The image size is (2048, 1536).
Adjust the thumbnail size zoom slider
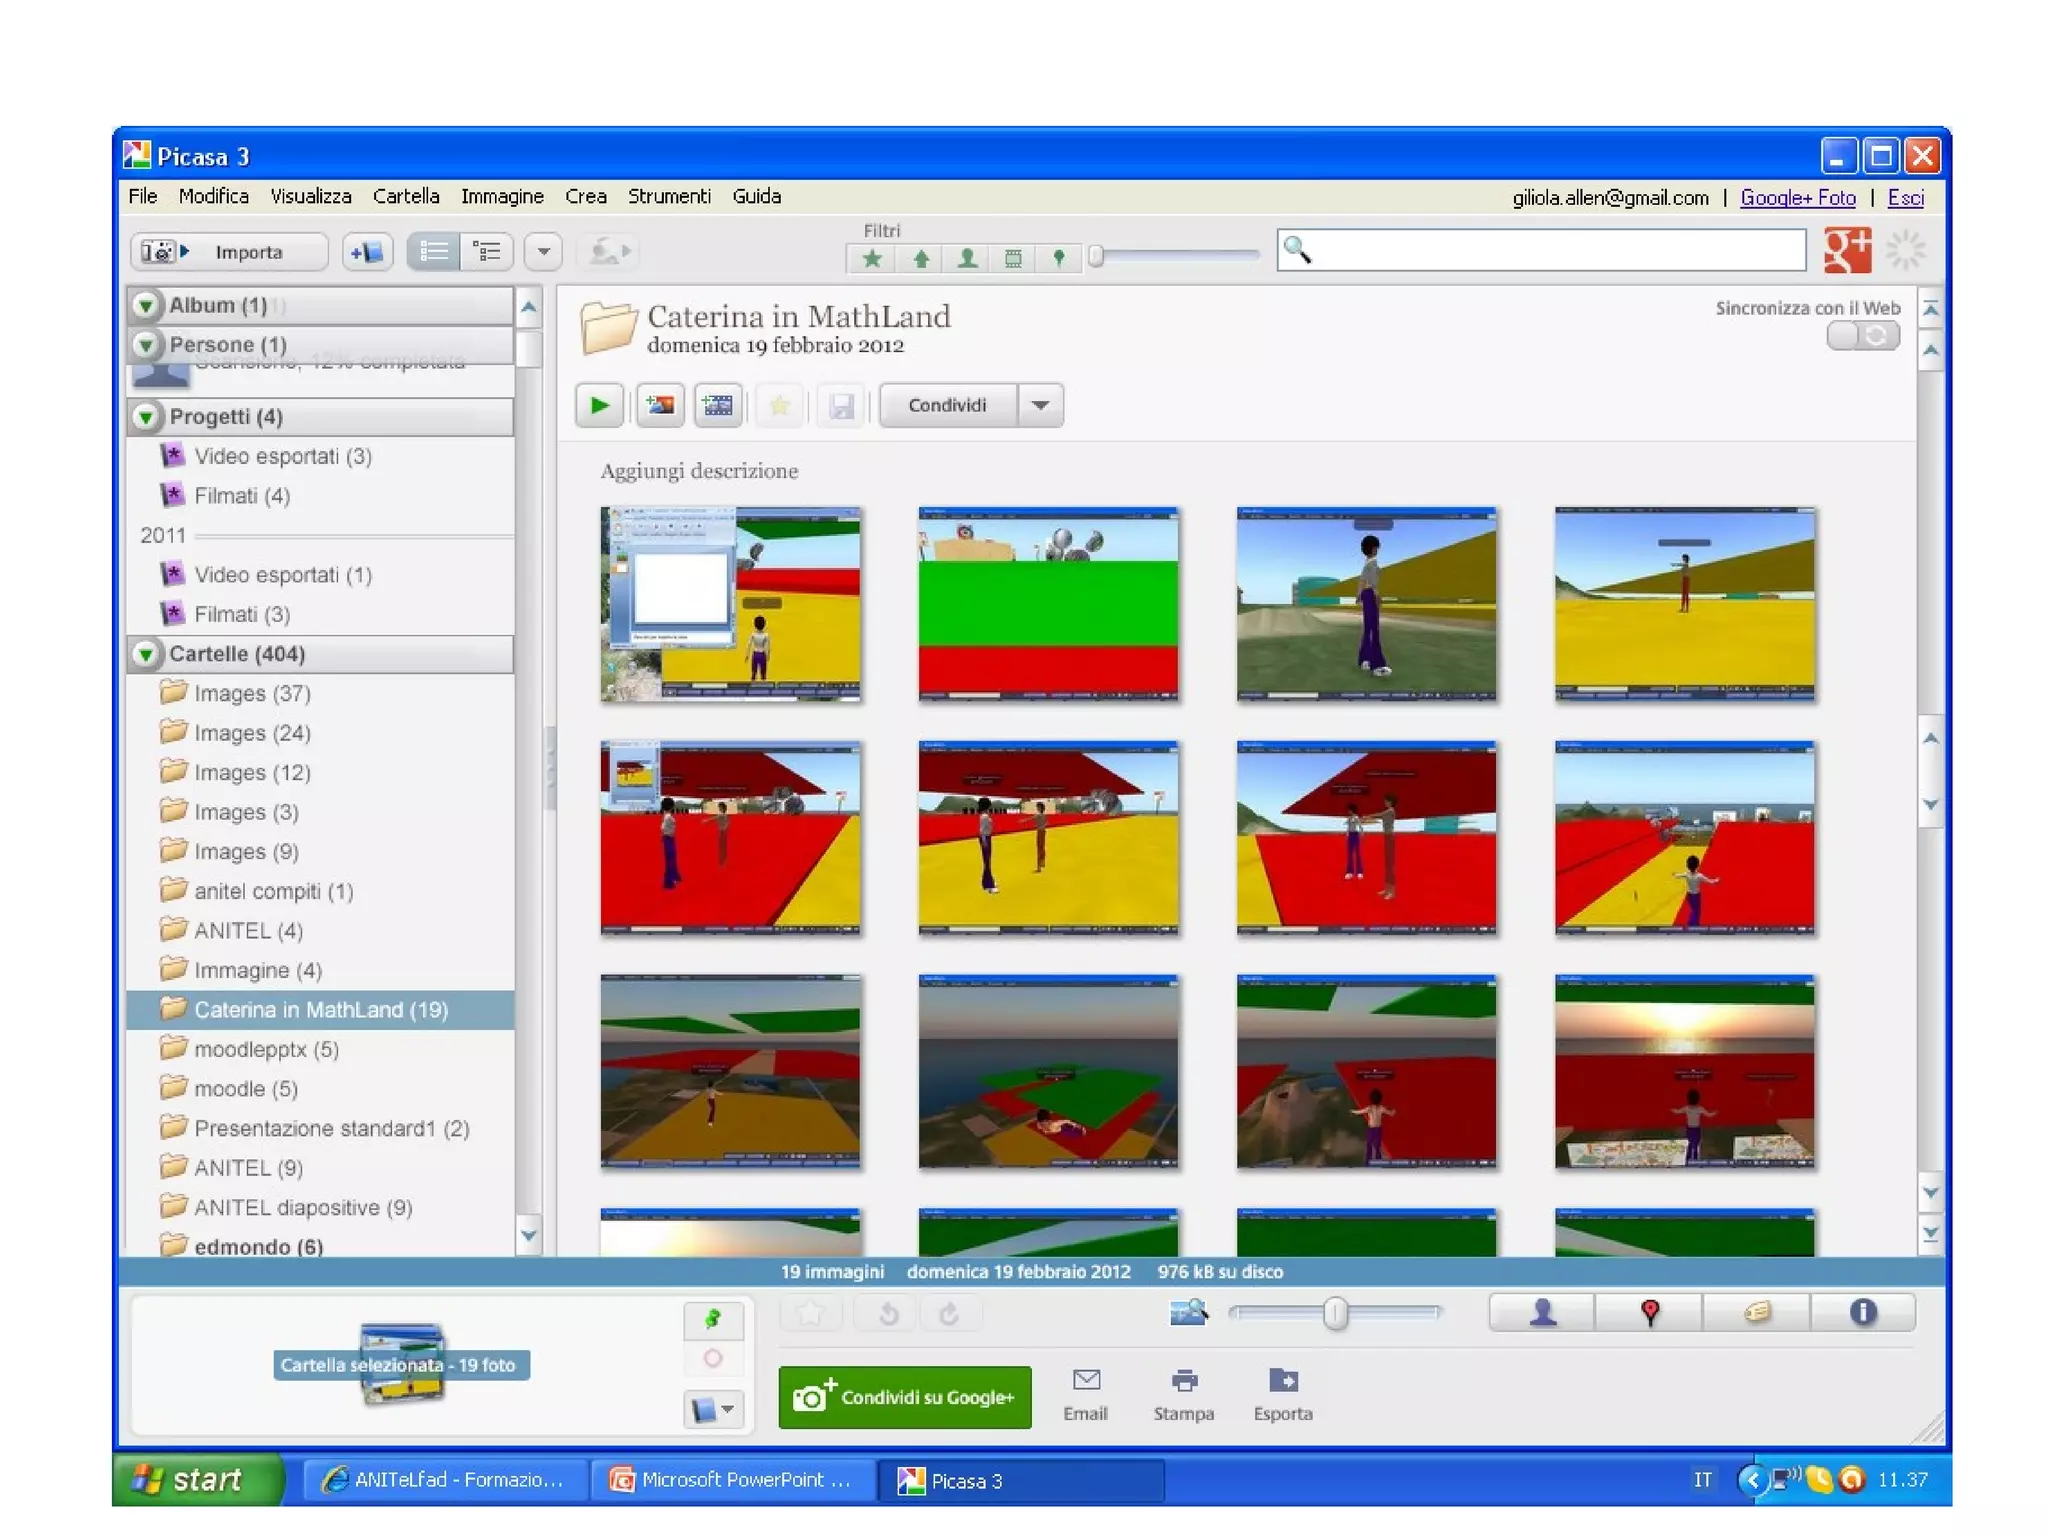1335,1313
